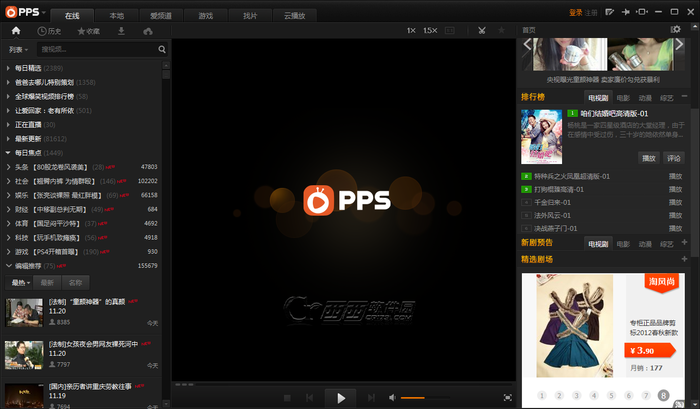Set playback speed to 1.5X
Viewport: 700px width, 409px height.
pos(430,30)
